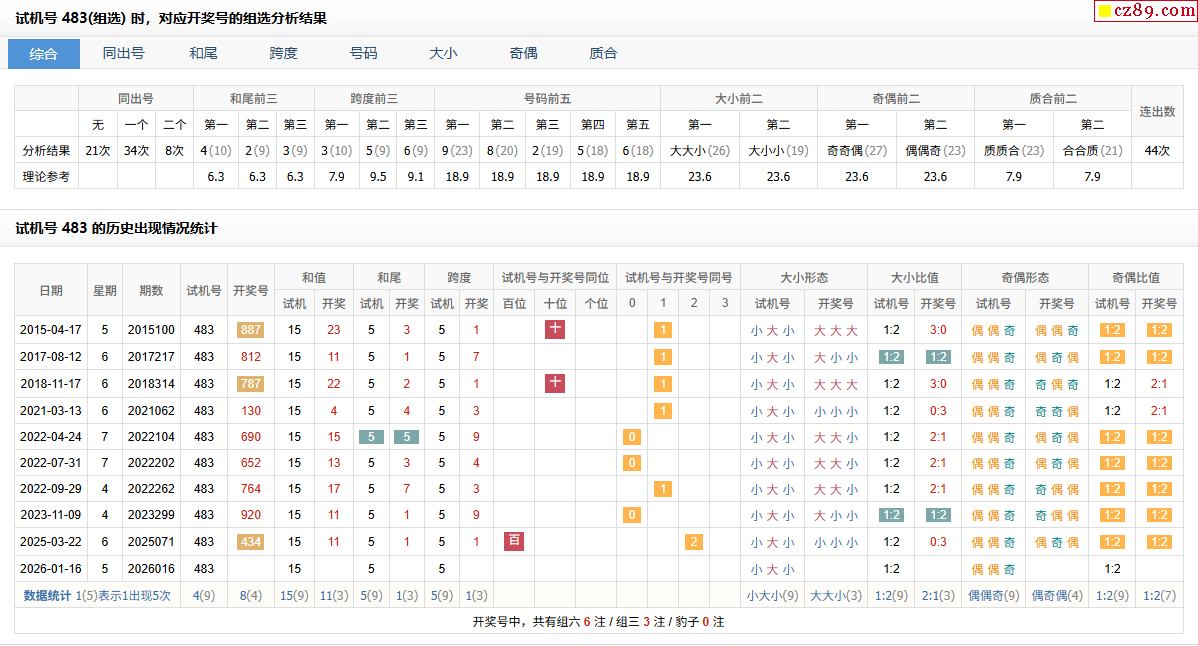Click the orange 2 badge in row 2025071
Image resolution: width=1198 pixels, height=646 pixels.
[x=693, y=542]
